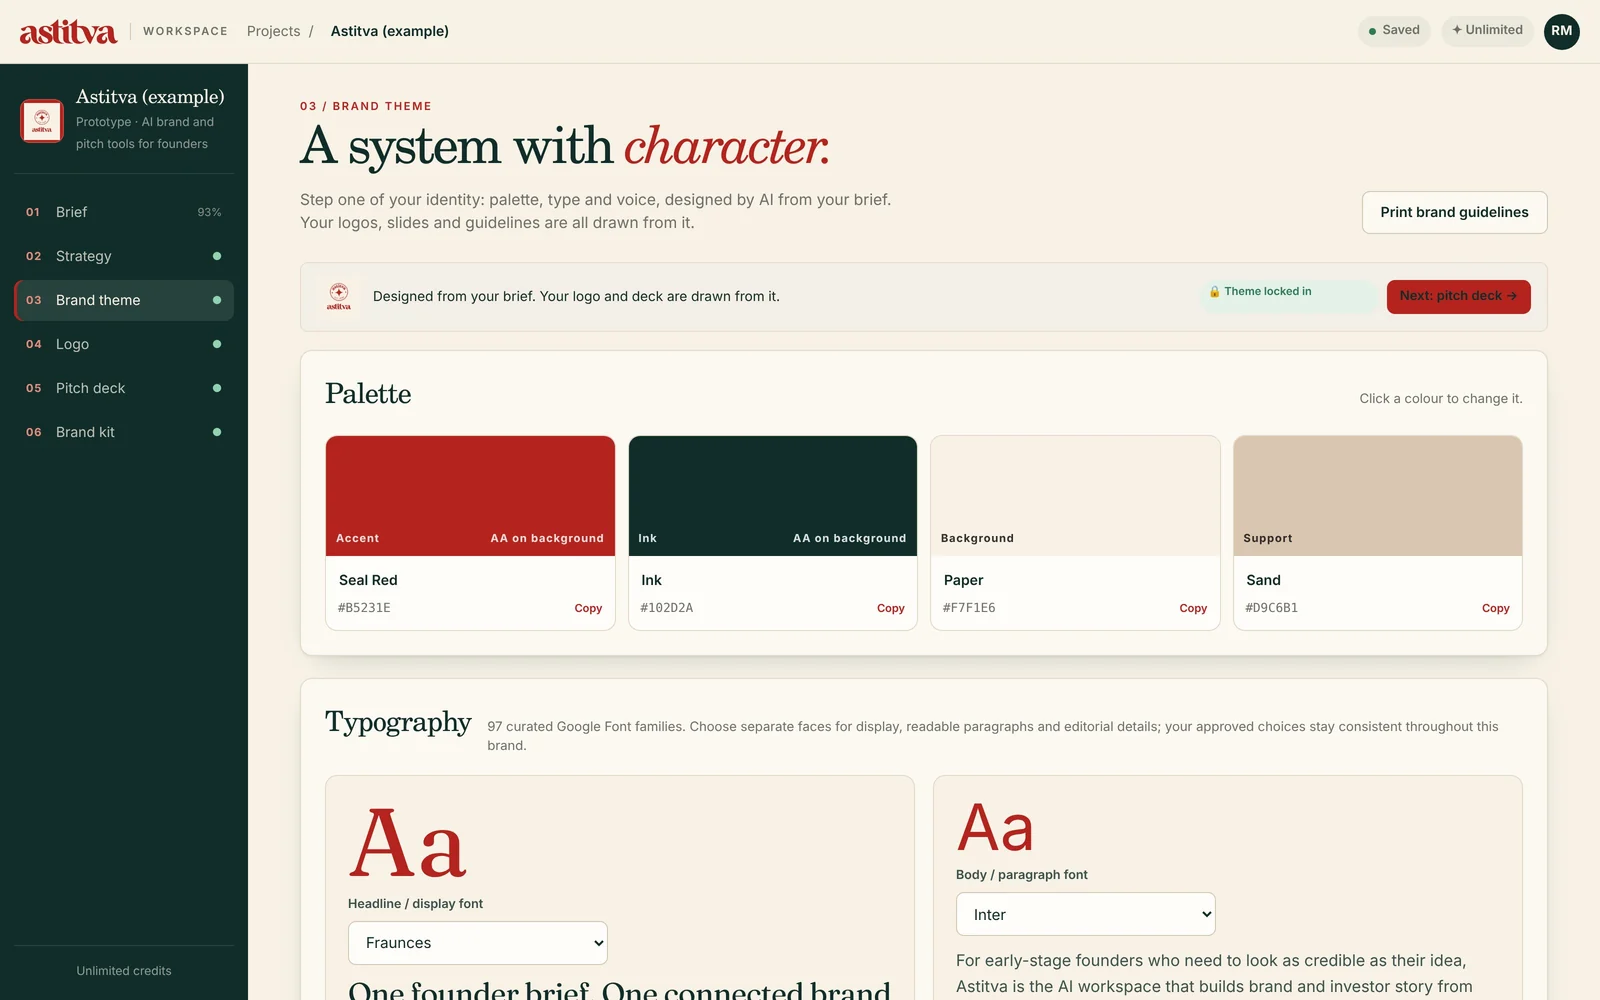Click the project logo thumbnail in sidebar
The image size is (1600, 1000).
click(x=42, y=121)
